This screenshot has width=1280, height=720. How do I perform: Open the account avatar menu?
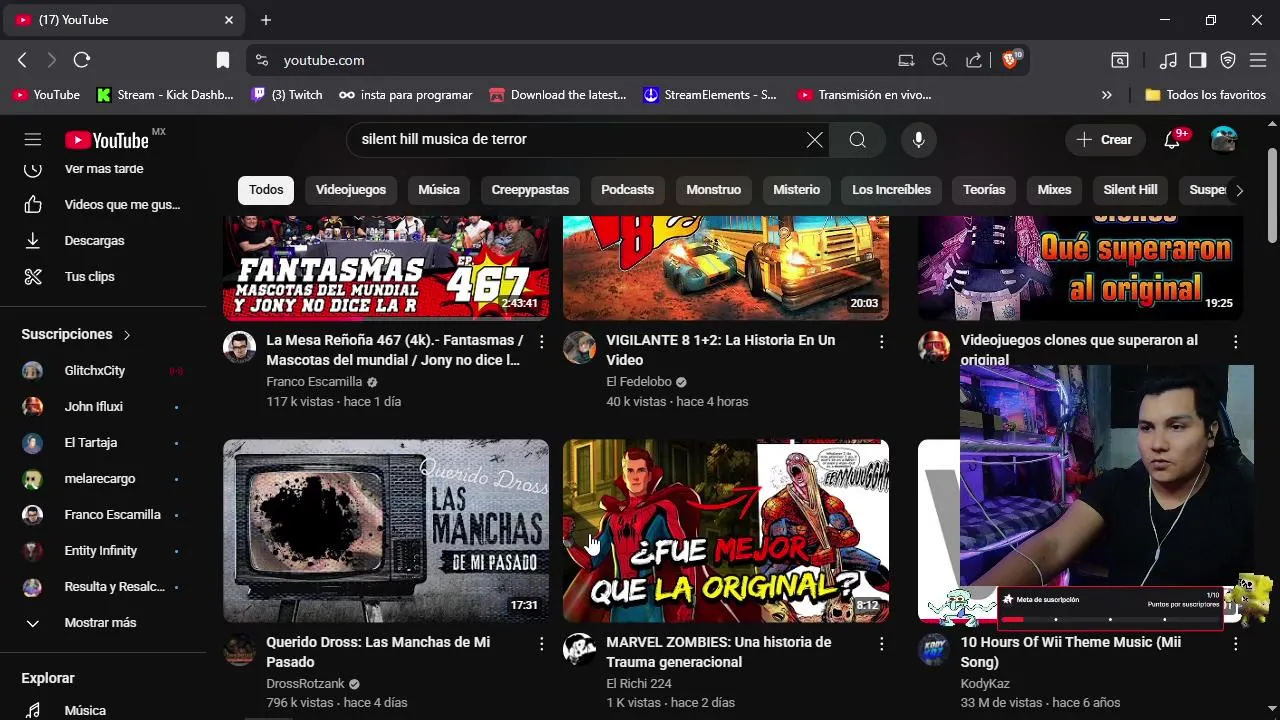[1224, 140]
